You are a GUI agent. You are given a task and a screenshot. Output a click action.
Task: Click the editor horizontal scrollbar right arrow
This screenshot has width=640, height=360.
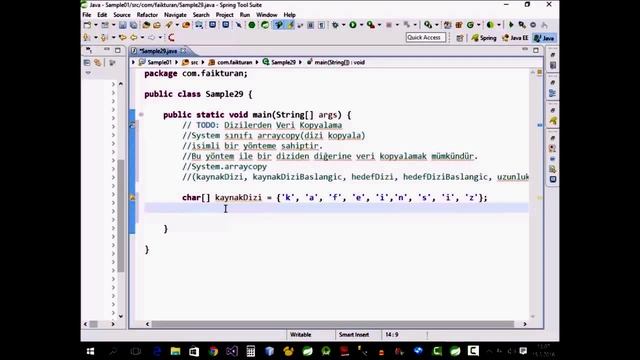[x=525, y=324]
